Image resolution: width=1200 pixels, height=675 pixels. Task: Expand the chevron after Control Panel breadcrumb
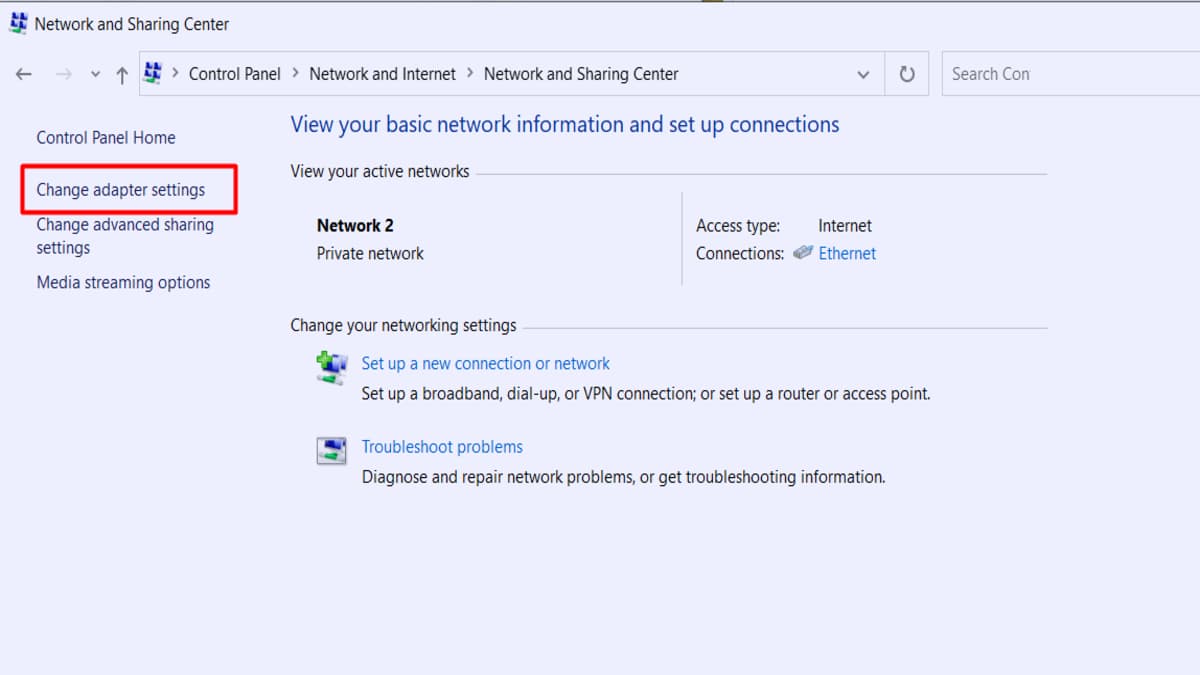295,73
